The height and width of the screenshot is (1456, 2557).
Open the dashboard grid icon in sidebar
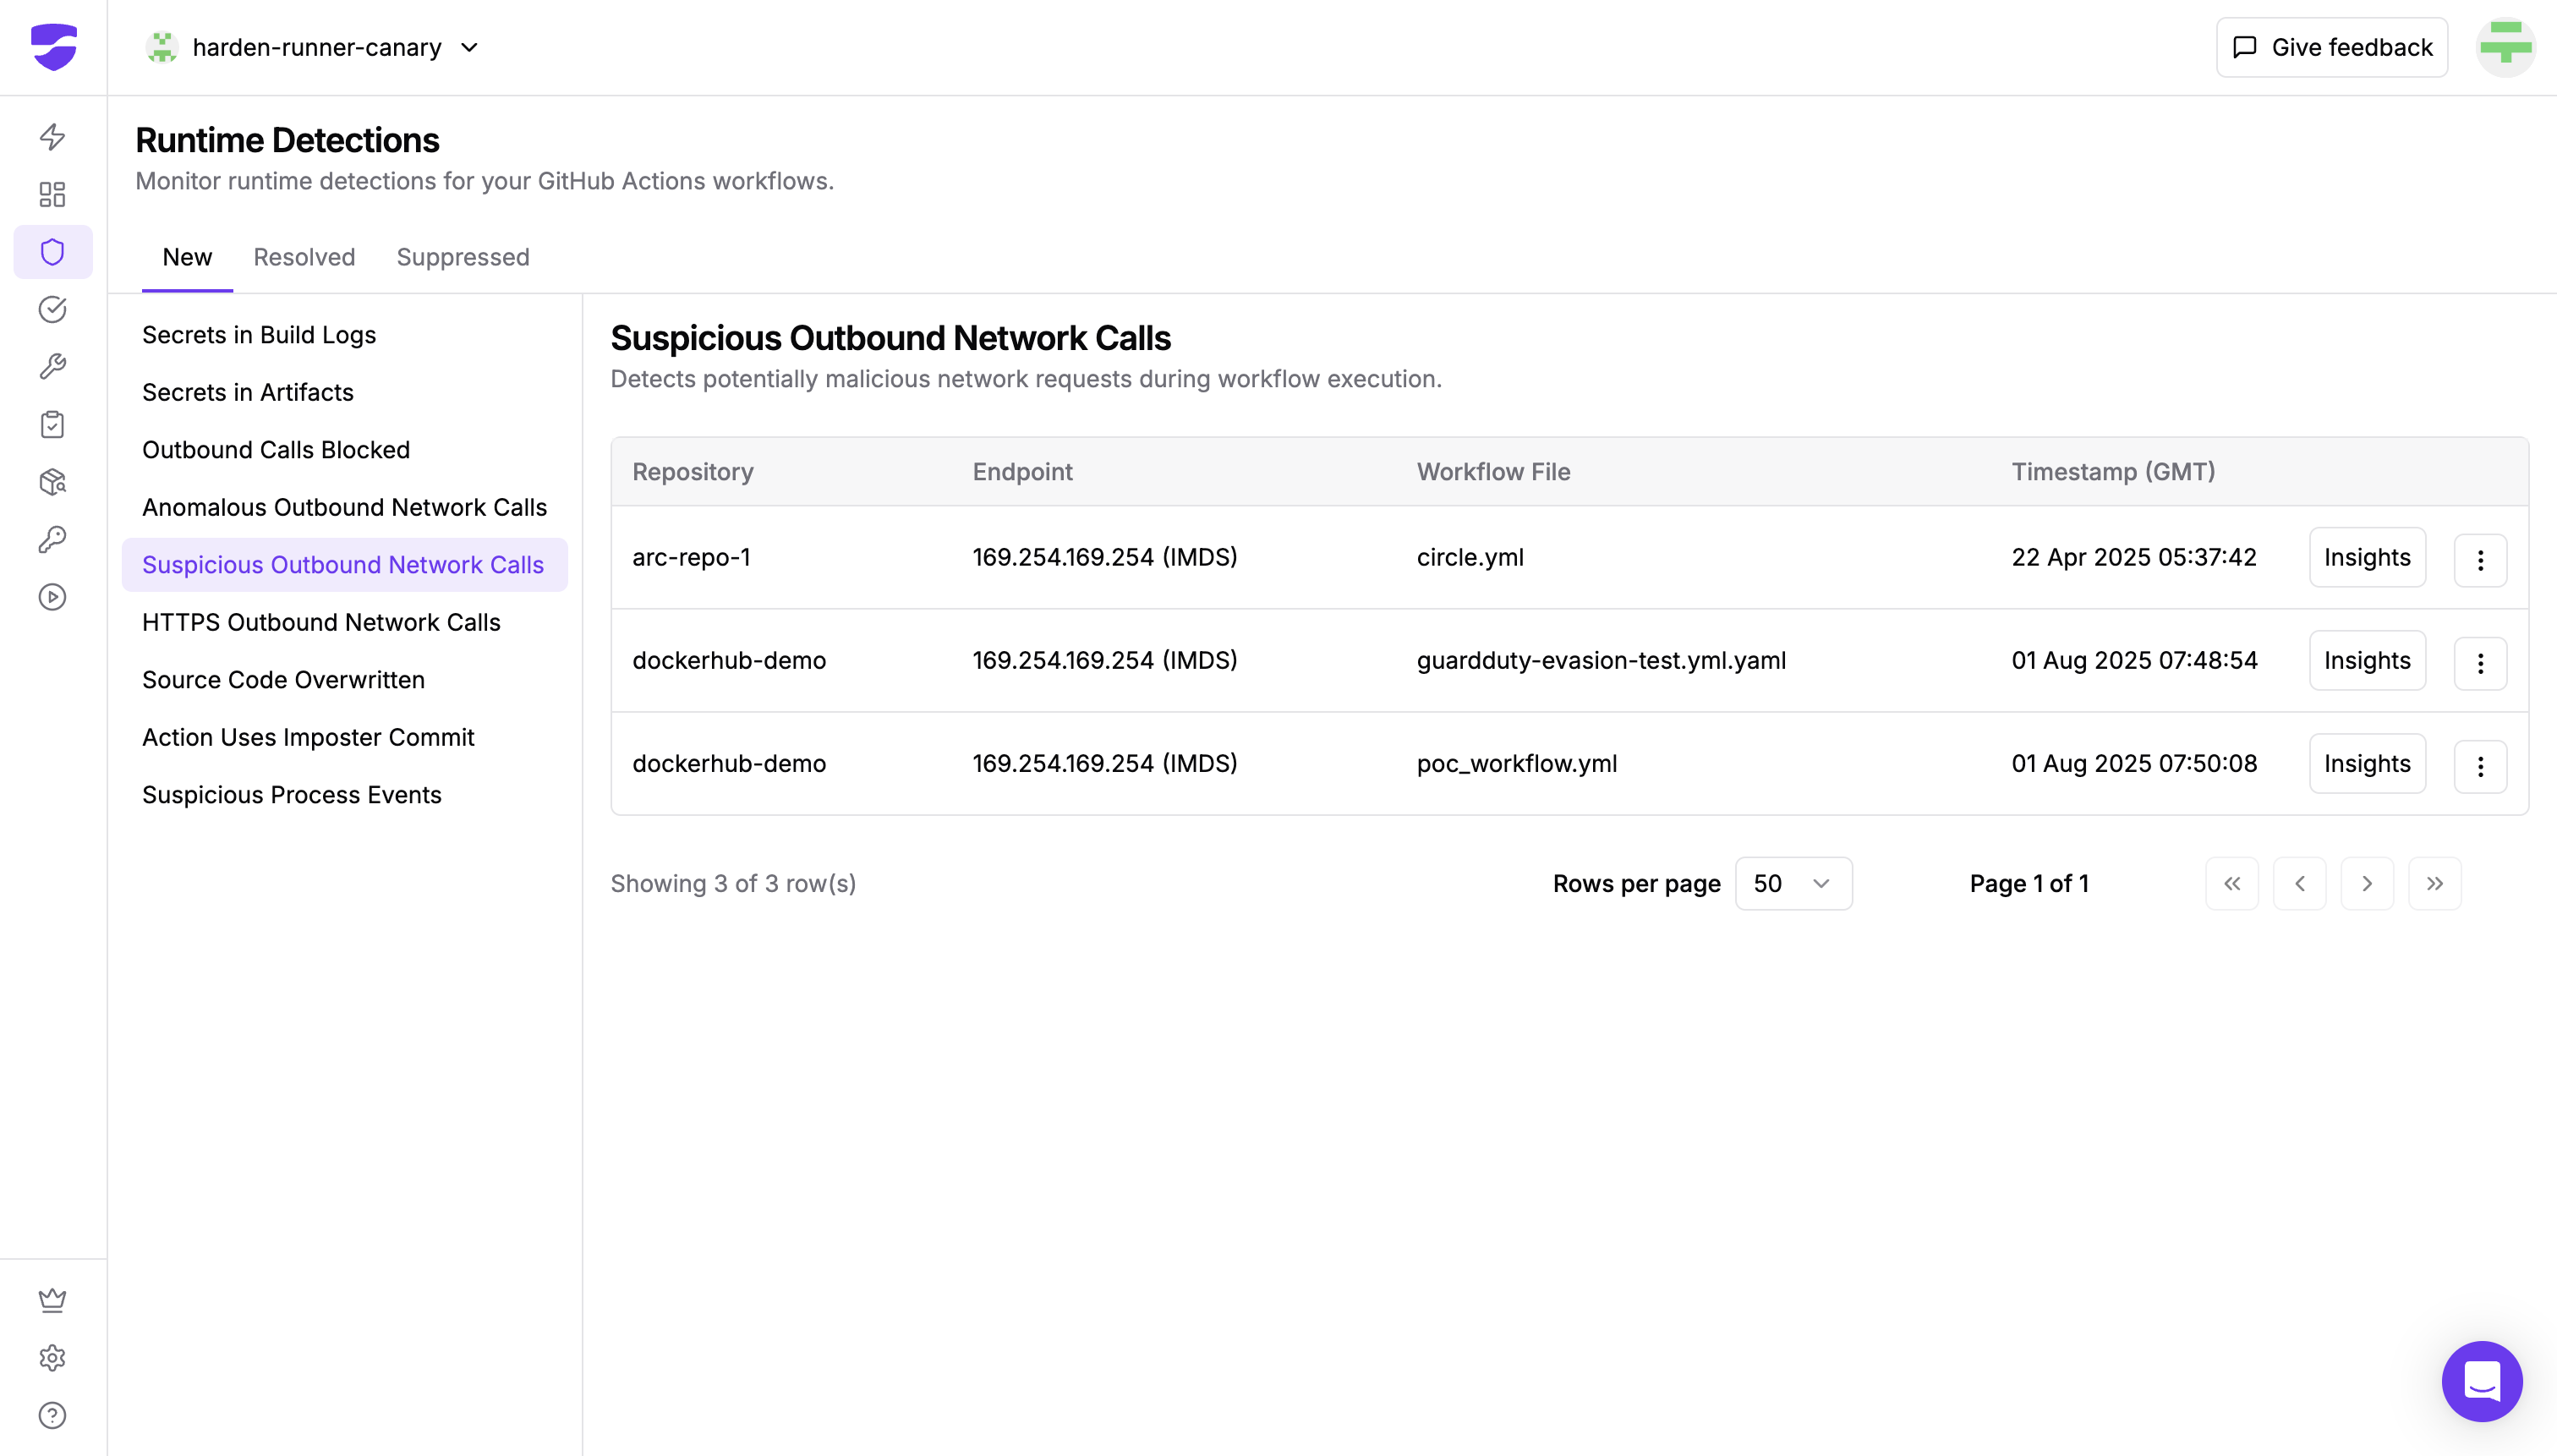pyautogui.click(x=52, y=194)
